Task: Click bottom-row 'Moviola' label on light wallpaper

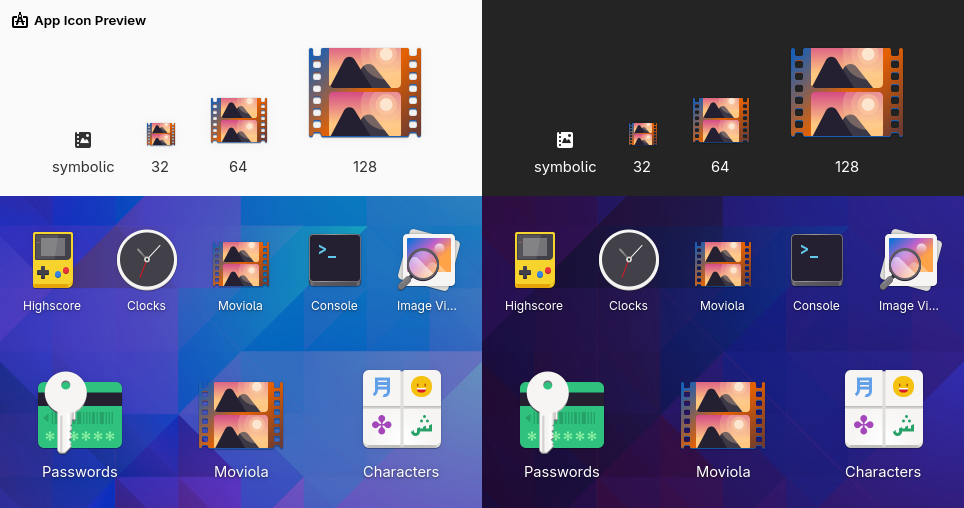Action: pyautogui.click(x=241, y=472)
